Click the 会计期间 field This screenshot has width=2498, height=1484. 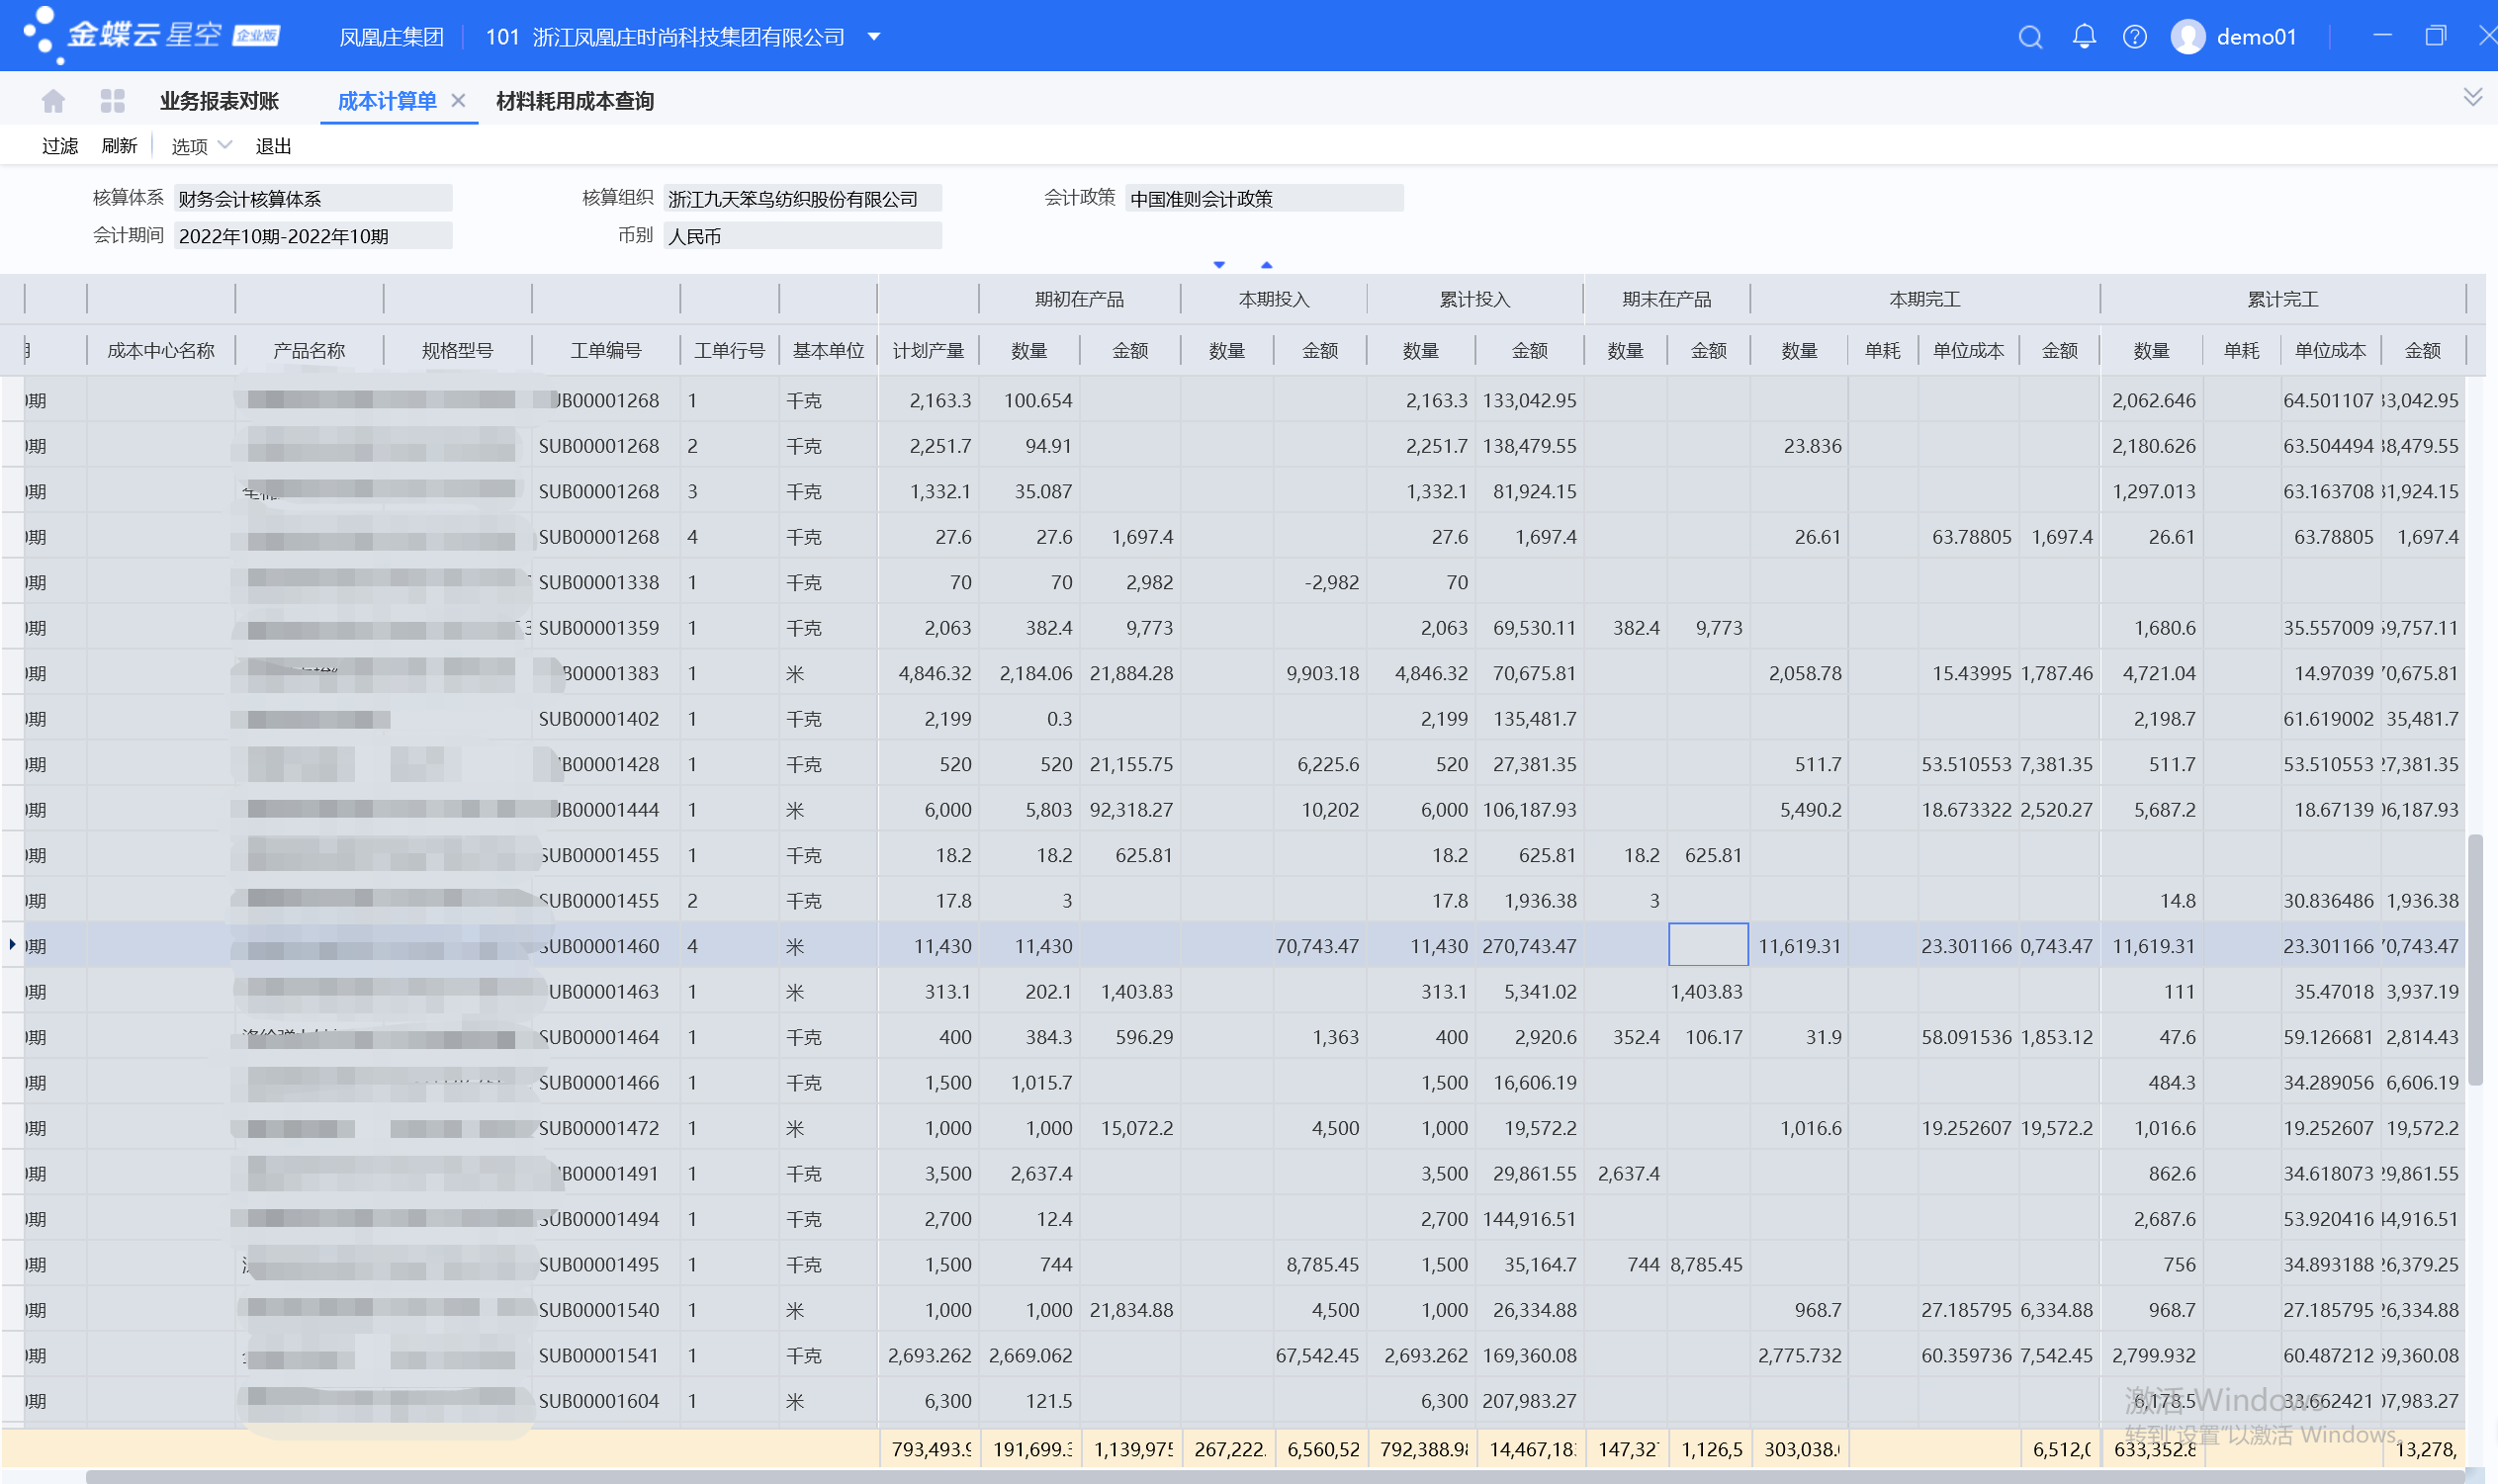pos(312,235)
